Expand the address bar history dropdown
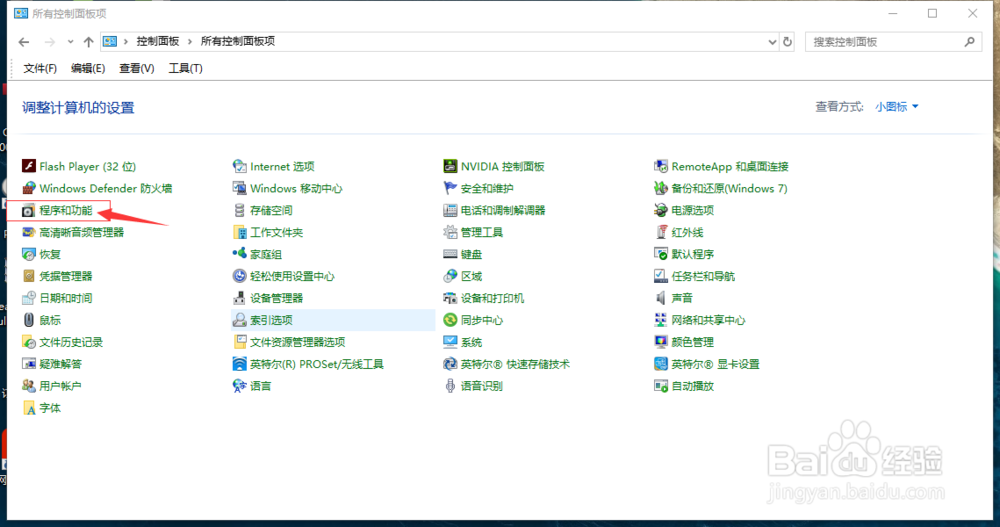 (772, 42)
